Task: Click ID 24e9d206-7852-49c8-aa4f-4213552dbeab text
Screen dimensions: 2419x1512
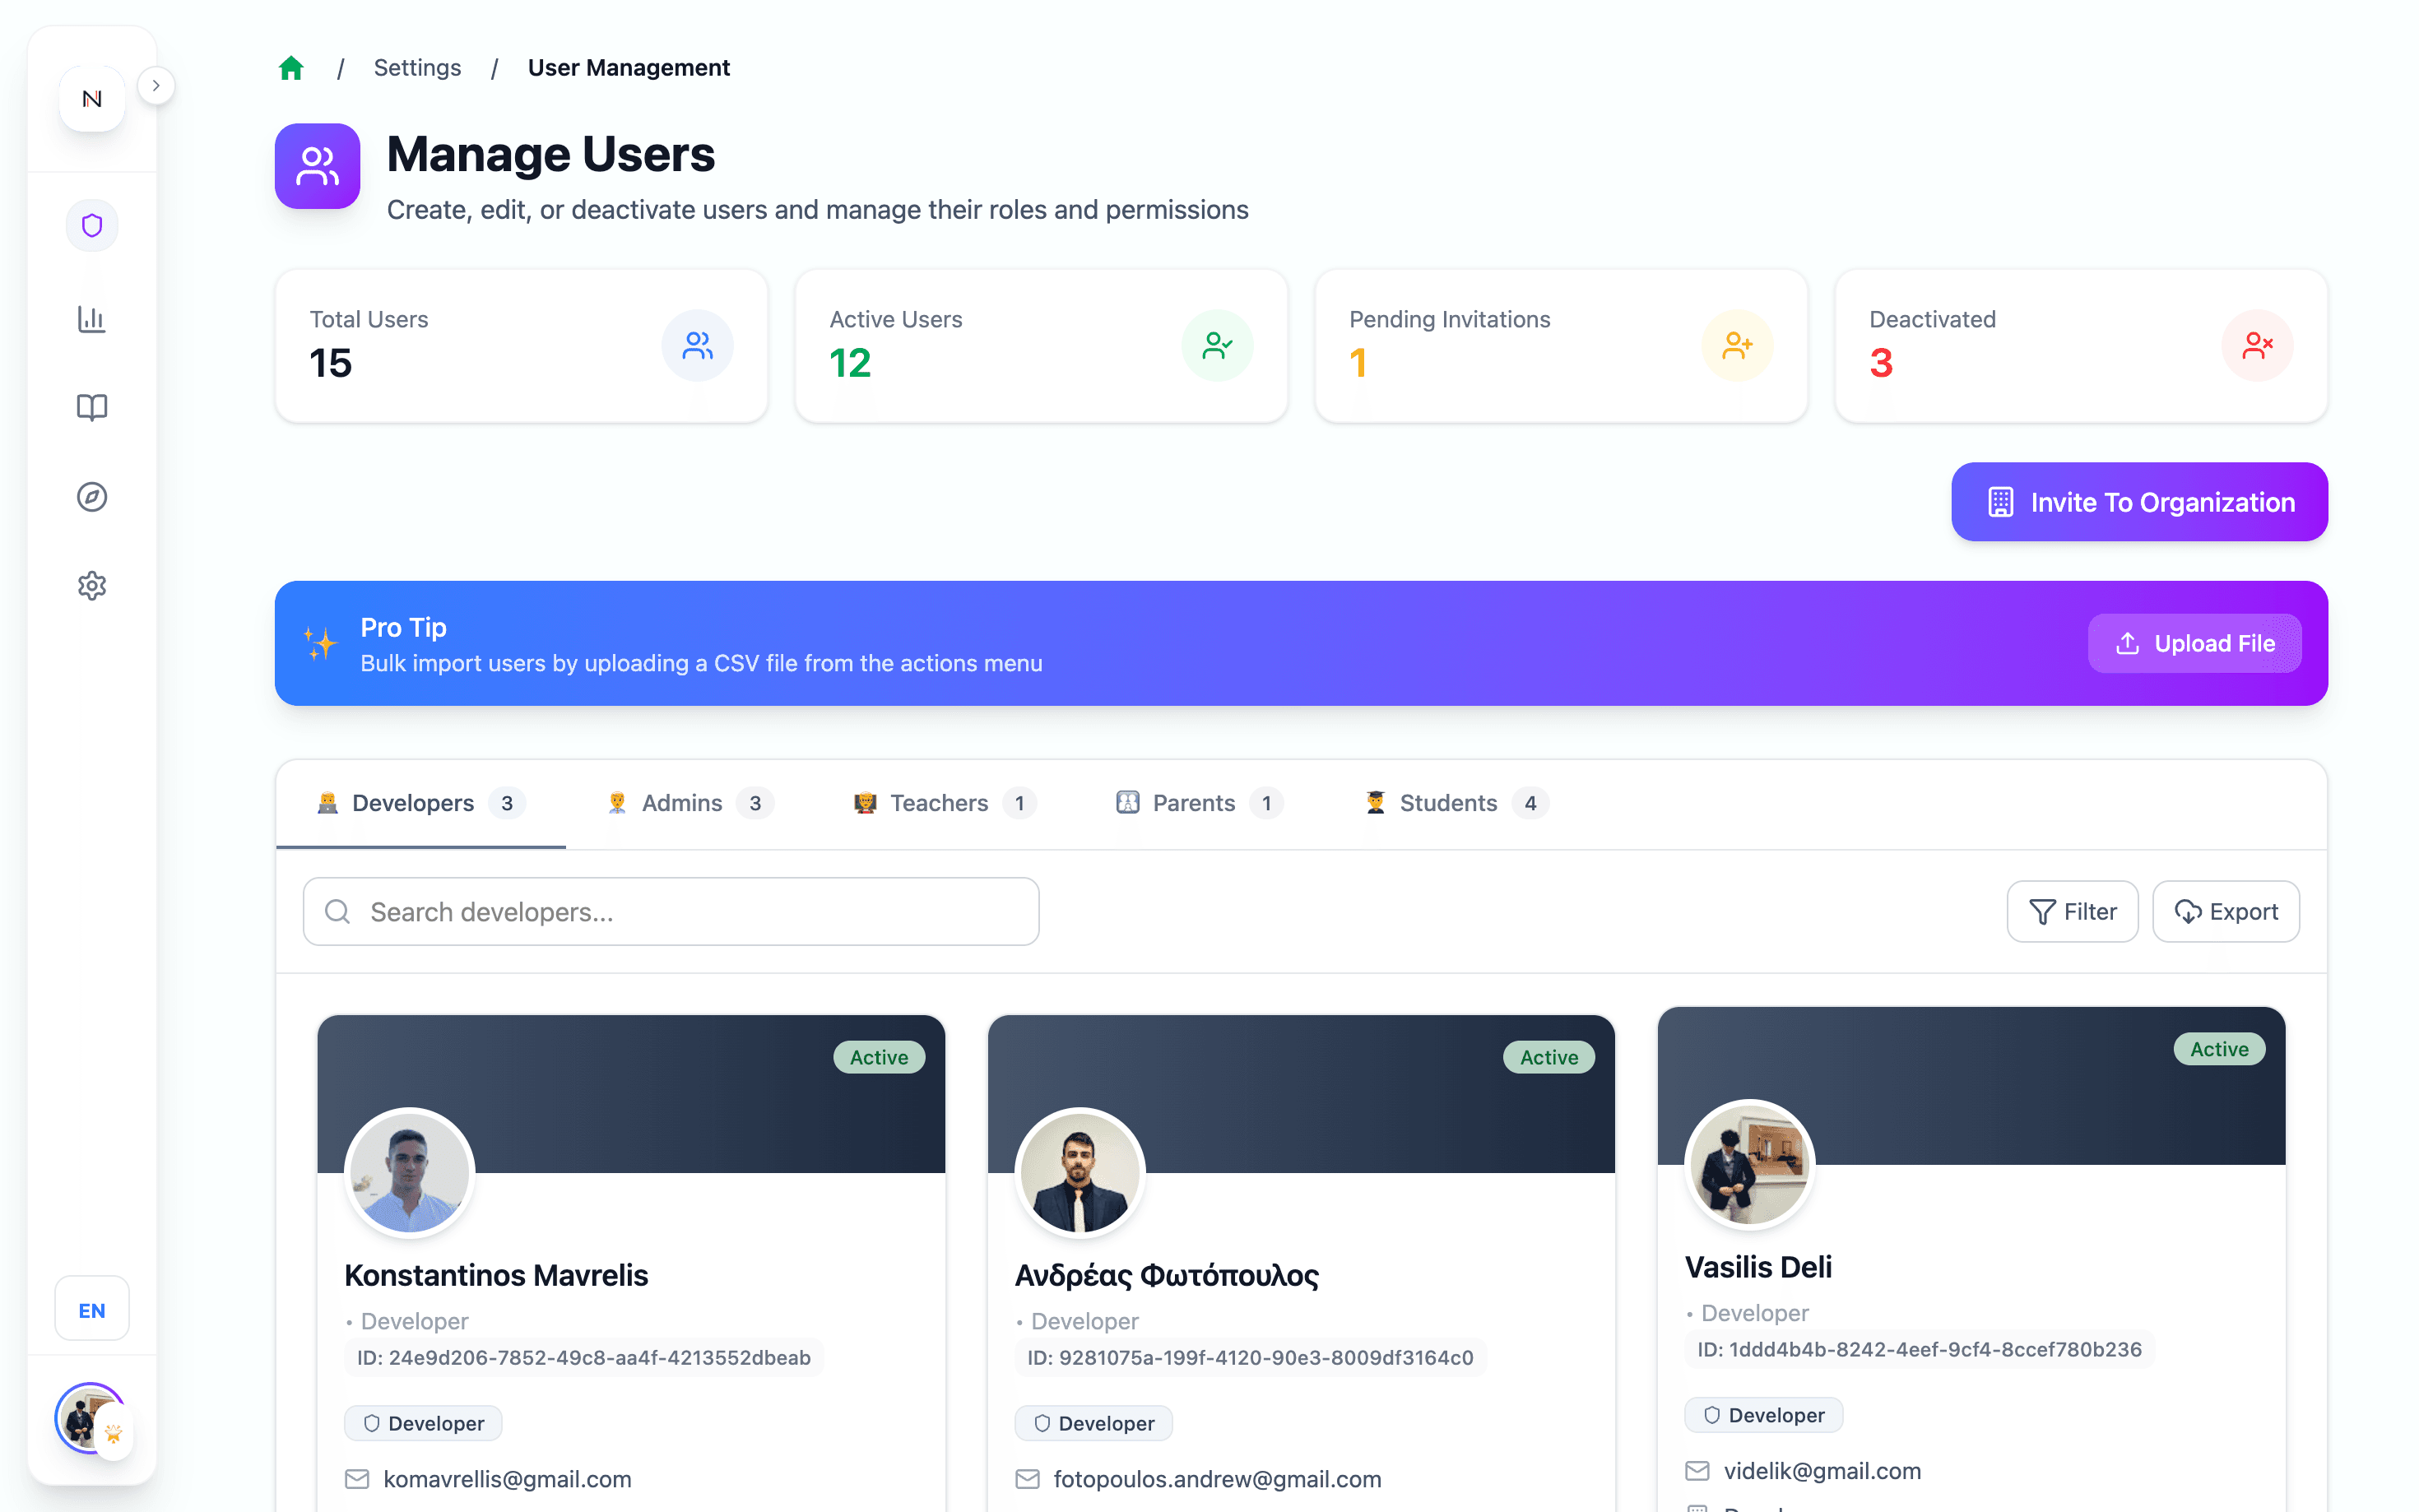Action: coord(584,1358)
